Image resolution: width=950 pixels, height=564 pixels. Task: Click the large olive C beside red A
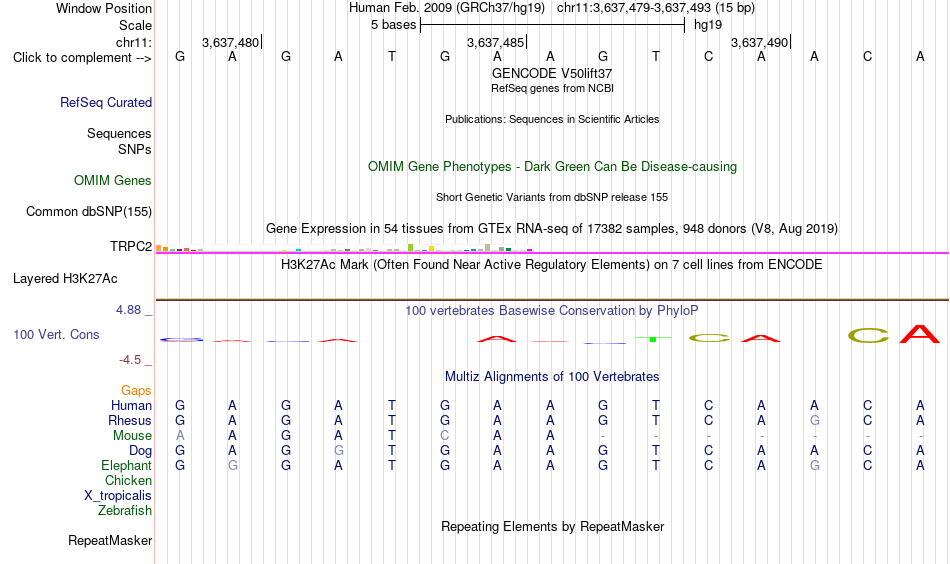(868, 336)
